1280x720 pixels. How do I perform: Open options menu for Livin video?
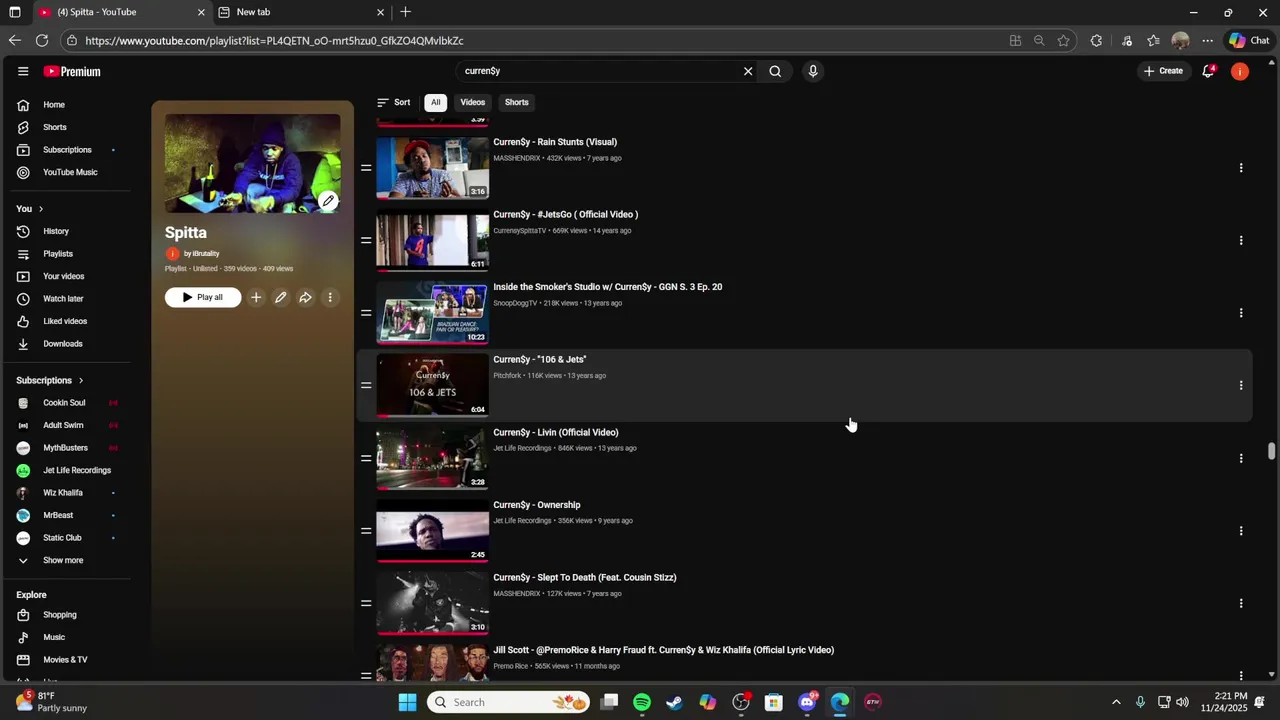click(1241, 458)
